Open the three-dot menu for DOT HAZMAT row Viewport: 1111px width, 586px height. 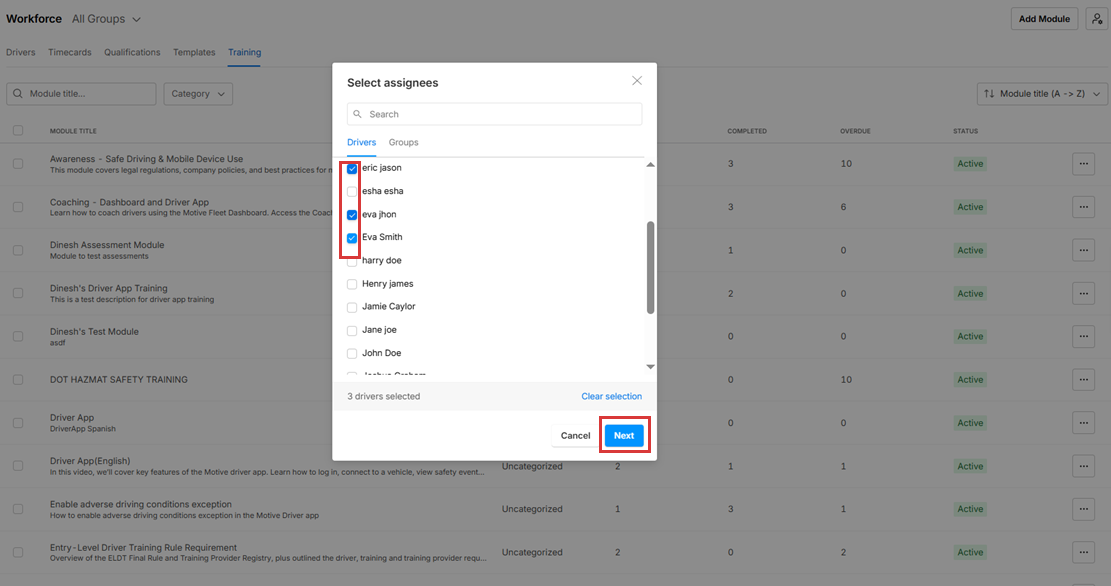(1083, 380)
